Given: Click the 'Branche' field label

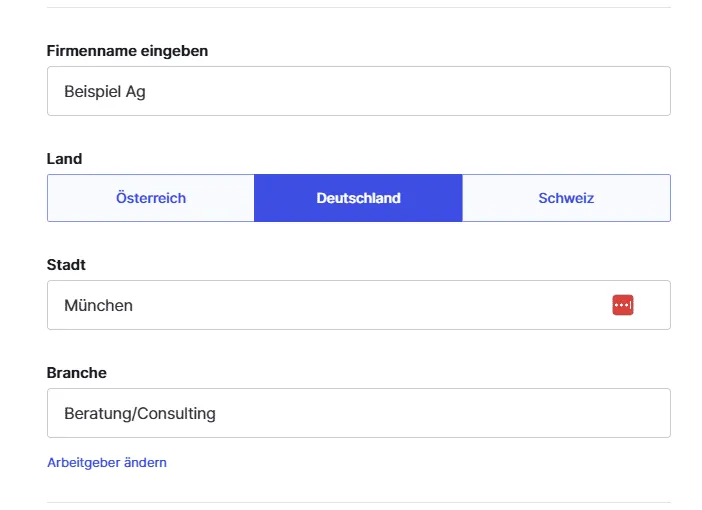Looking at the screenshot, I should pyautogui.click(x=76, y=373).
